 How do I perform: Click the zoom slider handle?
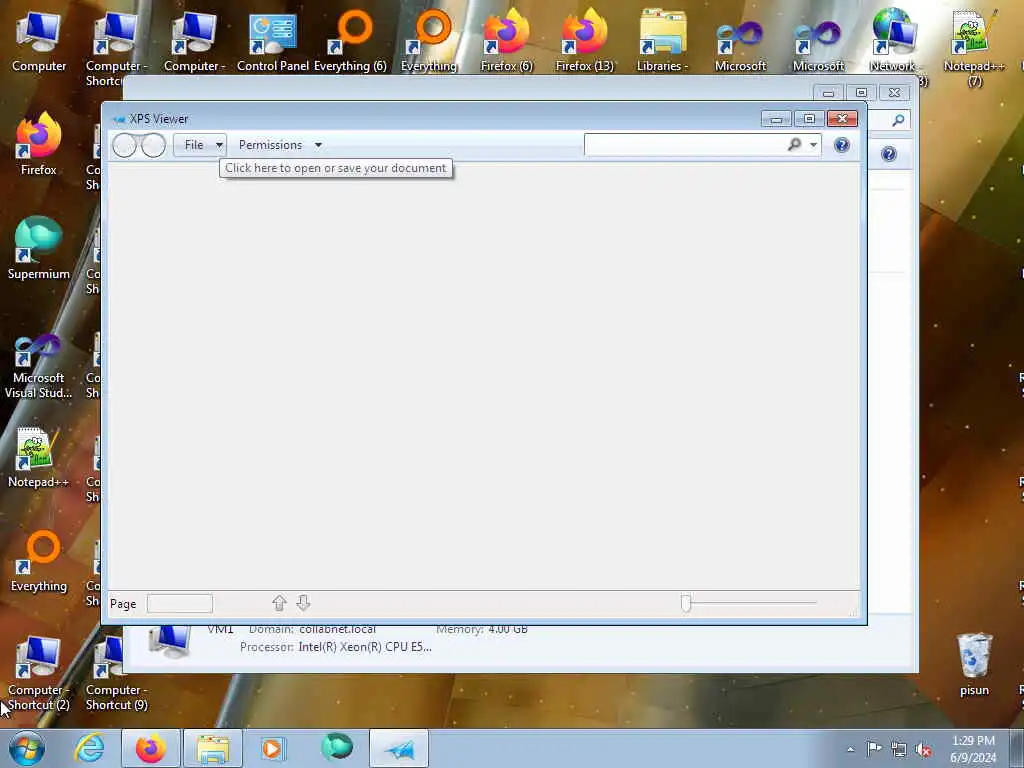(x=686, y=603)
